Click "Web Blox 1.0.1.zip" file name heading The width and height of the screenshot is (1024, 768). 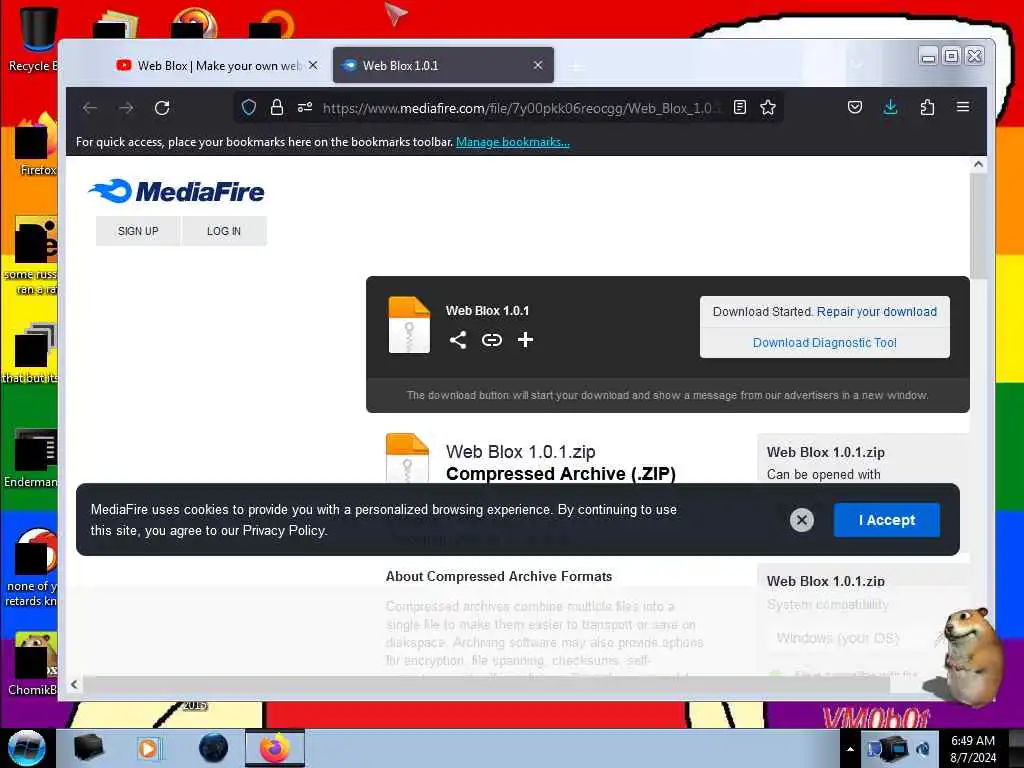click(520, 452)
